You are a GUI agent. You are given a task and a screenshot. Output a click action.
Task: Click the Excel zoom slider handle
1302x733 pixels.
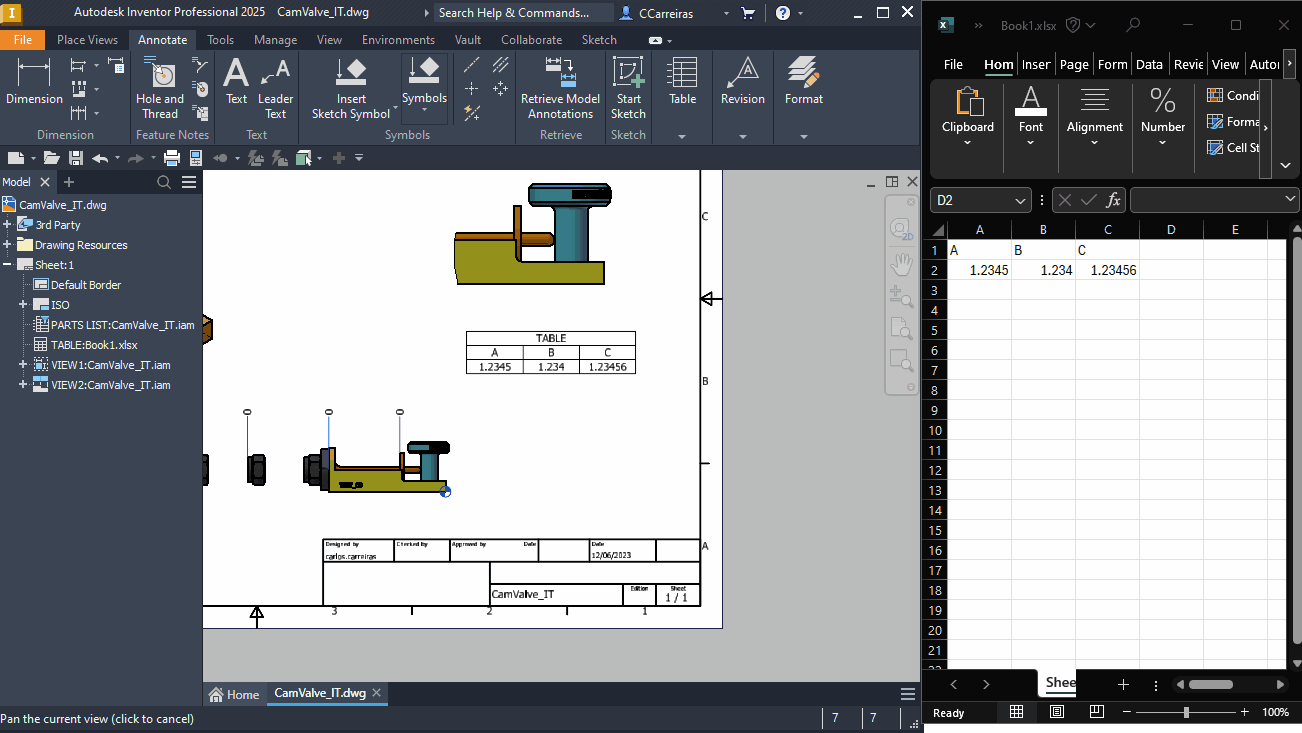point(1186,712)
